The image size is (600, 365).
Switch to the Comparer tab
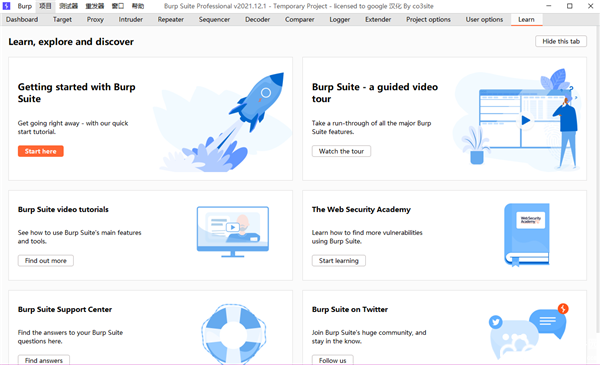click(x=299, y=20)
